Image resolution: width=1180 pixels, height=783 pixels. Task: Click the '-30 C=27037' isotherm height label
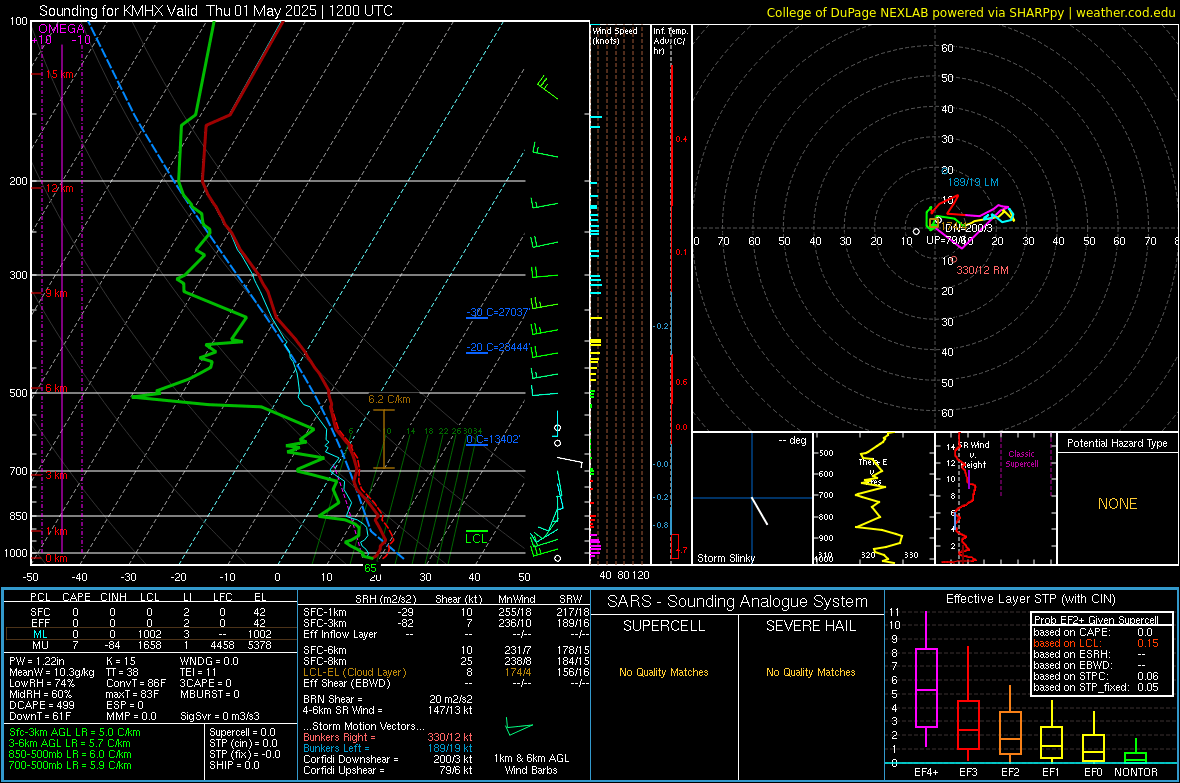tap(498, 312)
